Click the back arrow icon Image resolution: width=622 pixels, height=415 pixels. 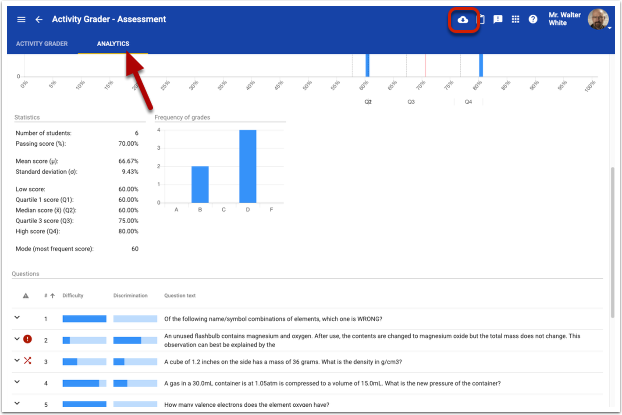pos(39,19)
